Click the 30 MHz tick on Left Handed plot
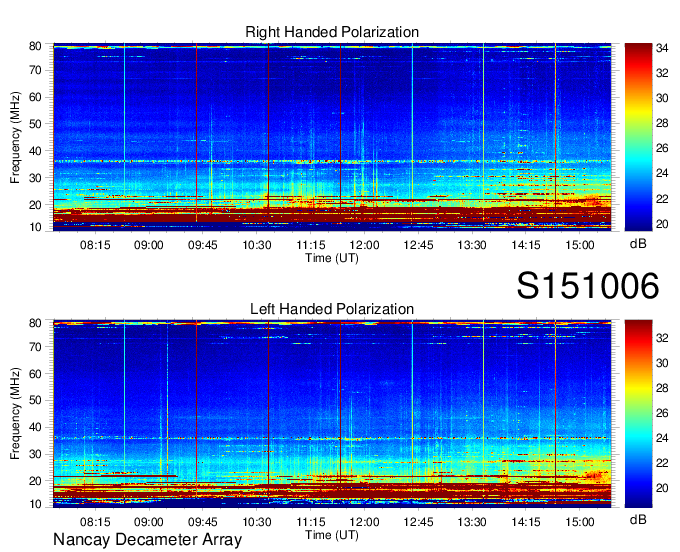This screenshot has height=552, width=680. pyautogui.click(x=35, y=454)
